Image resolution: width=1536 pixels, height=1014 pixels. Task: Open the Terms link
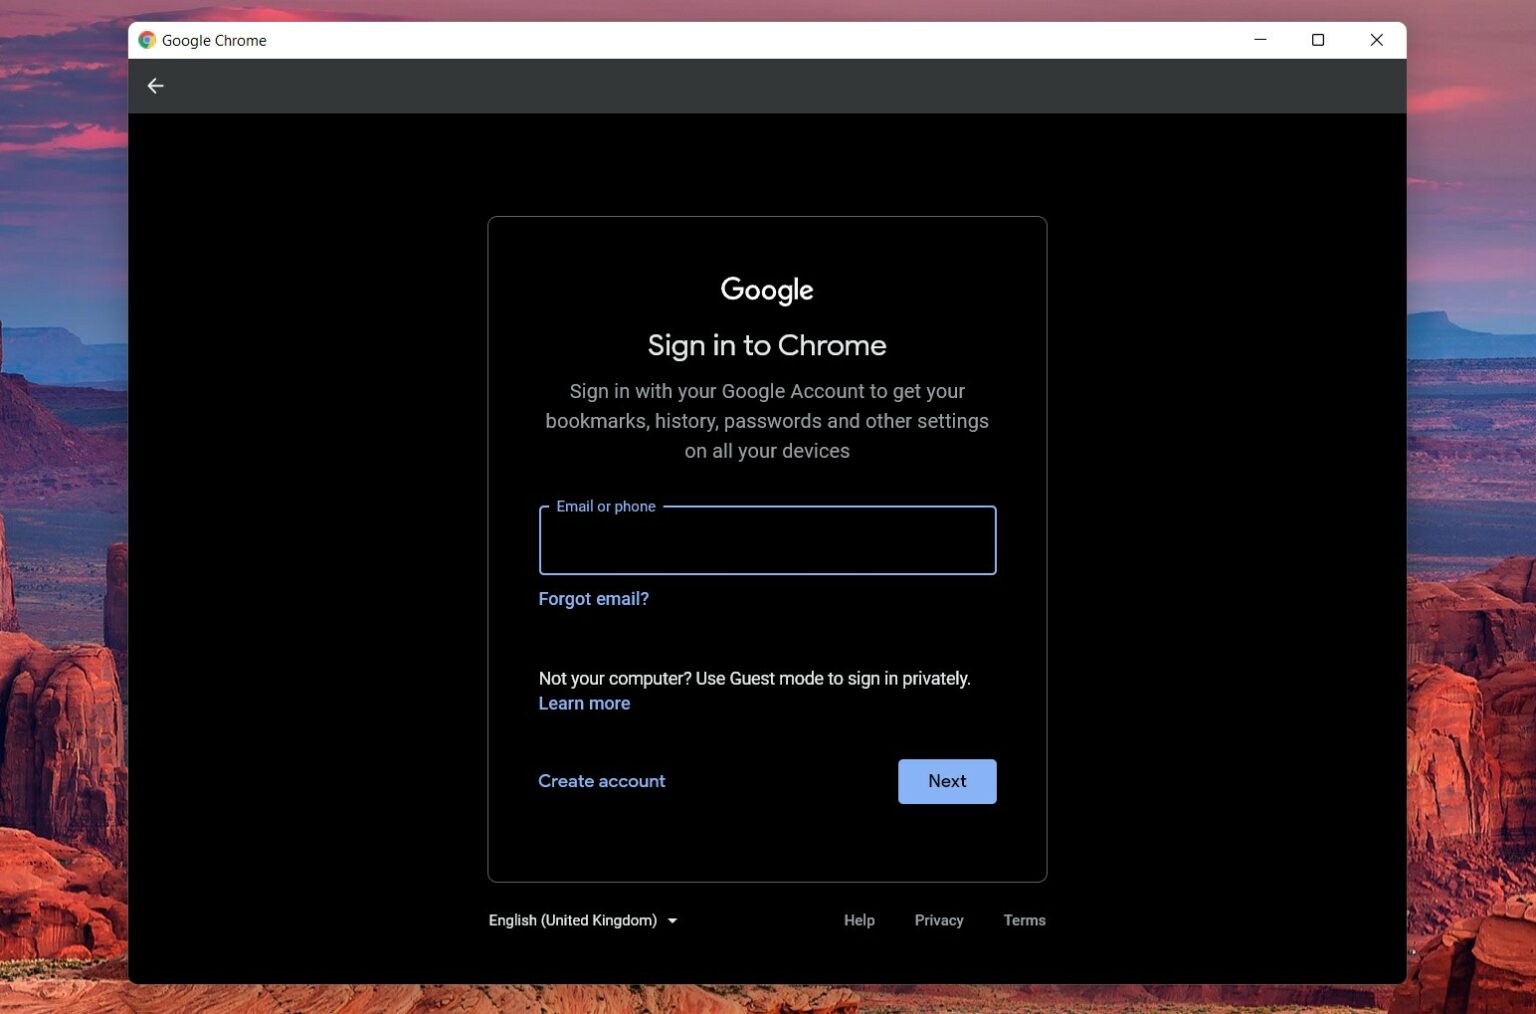click(1024, 920)
